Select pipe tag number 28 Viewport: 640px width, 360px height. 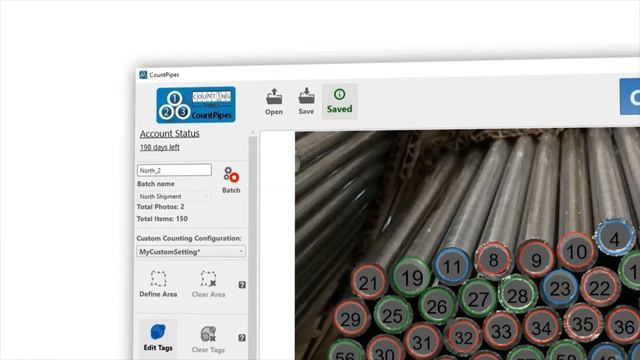click(x=518, y=294)
